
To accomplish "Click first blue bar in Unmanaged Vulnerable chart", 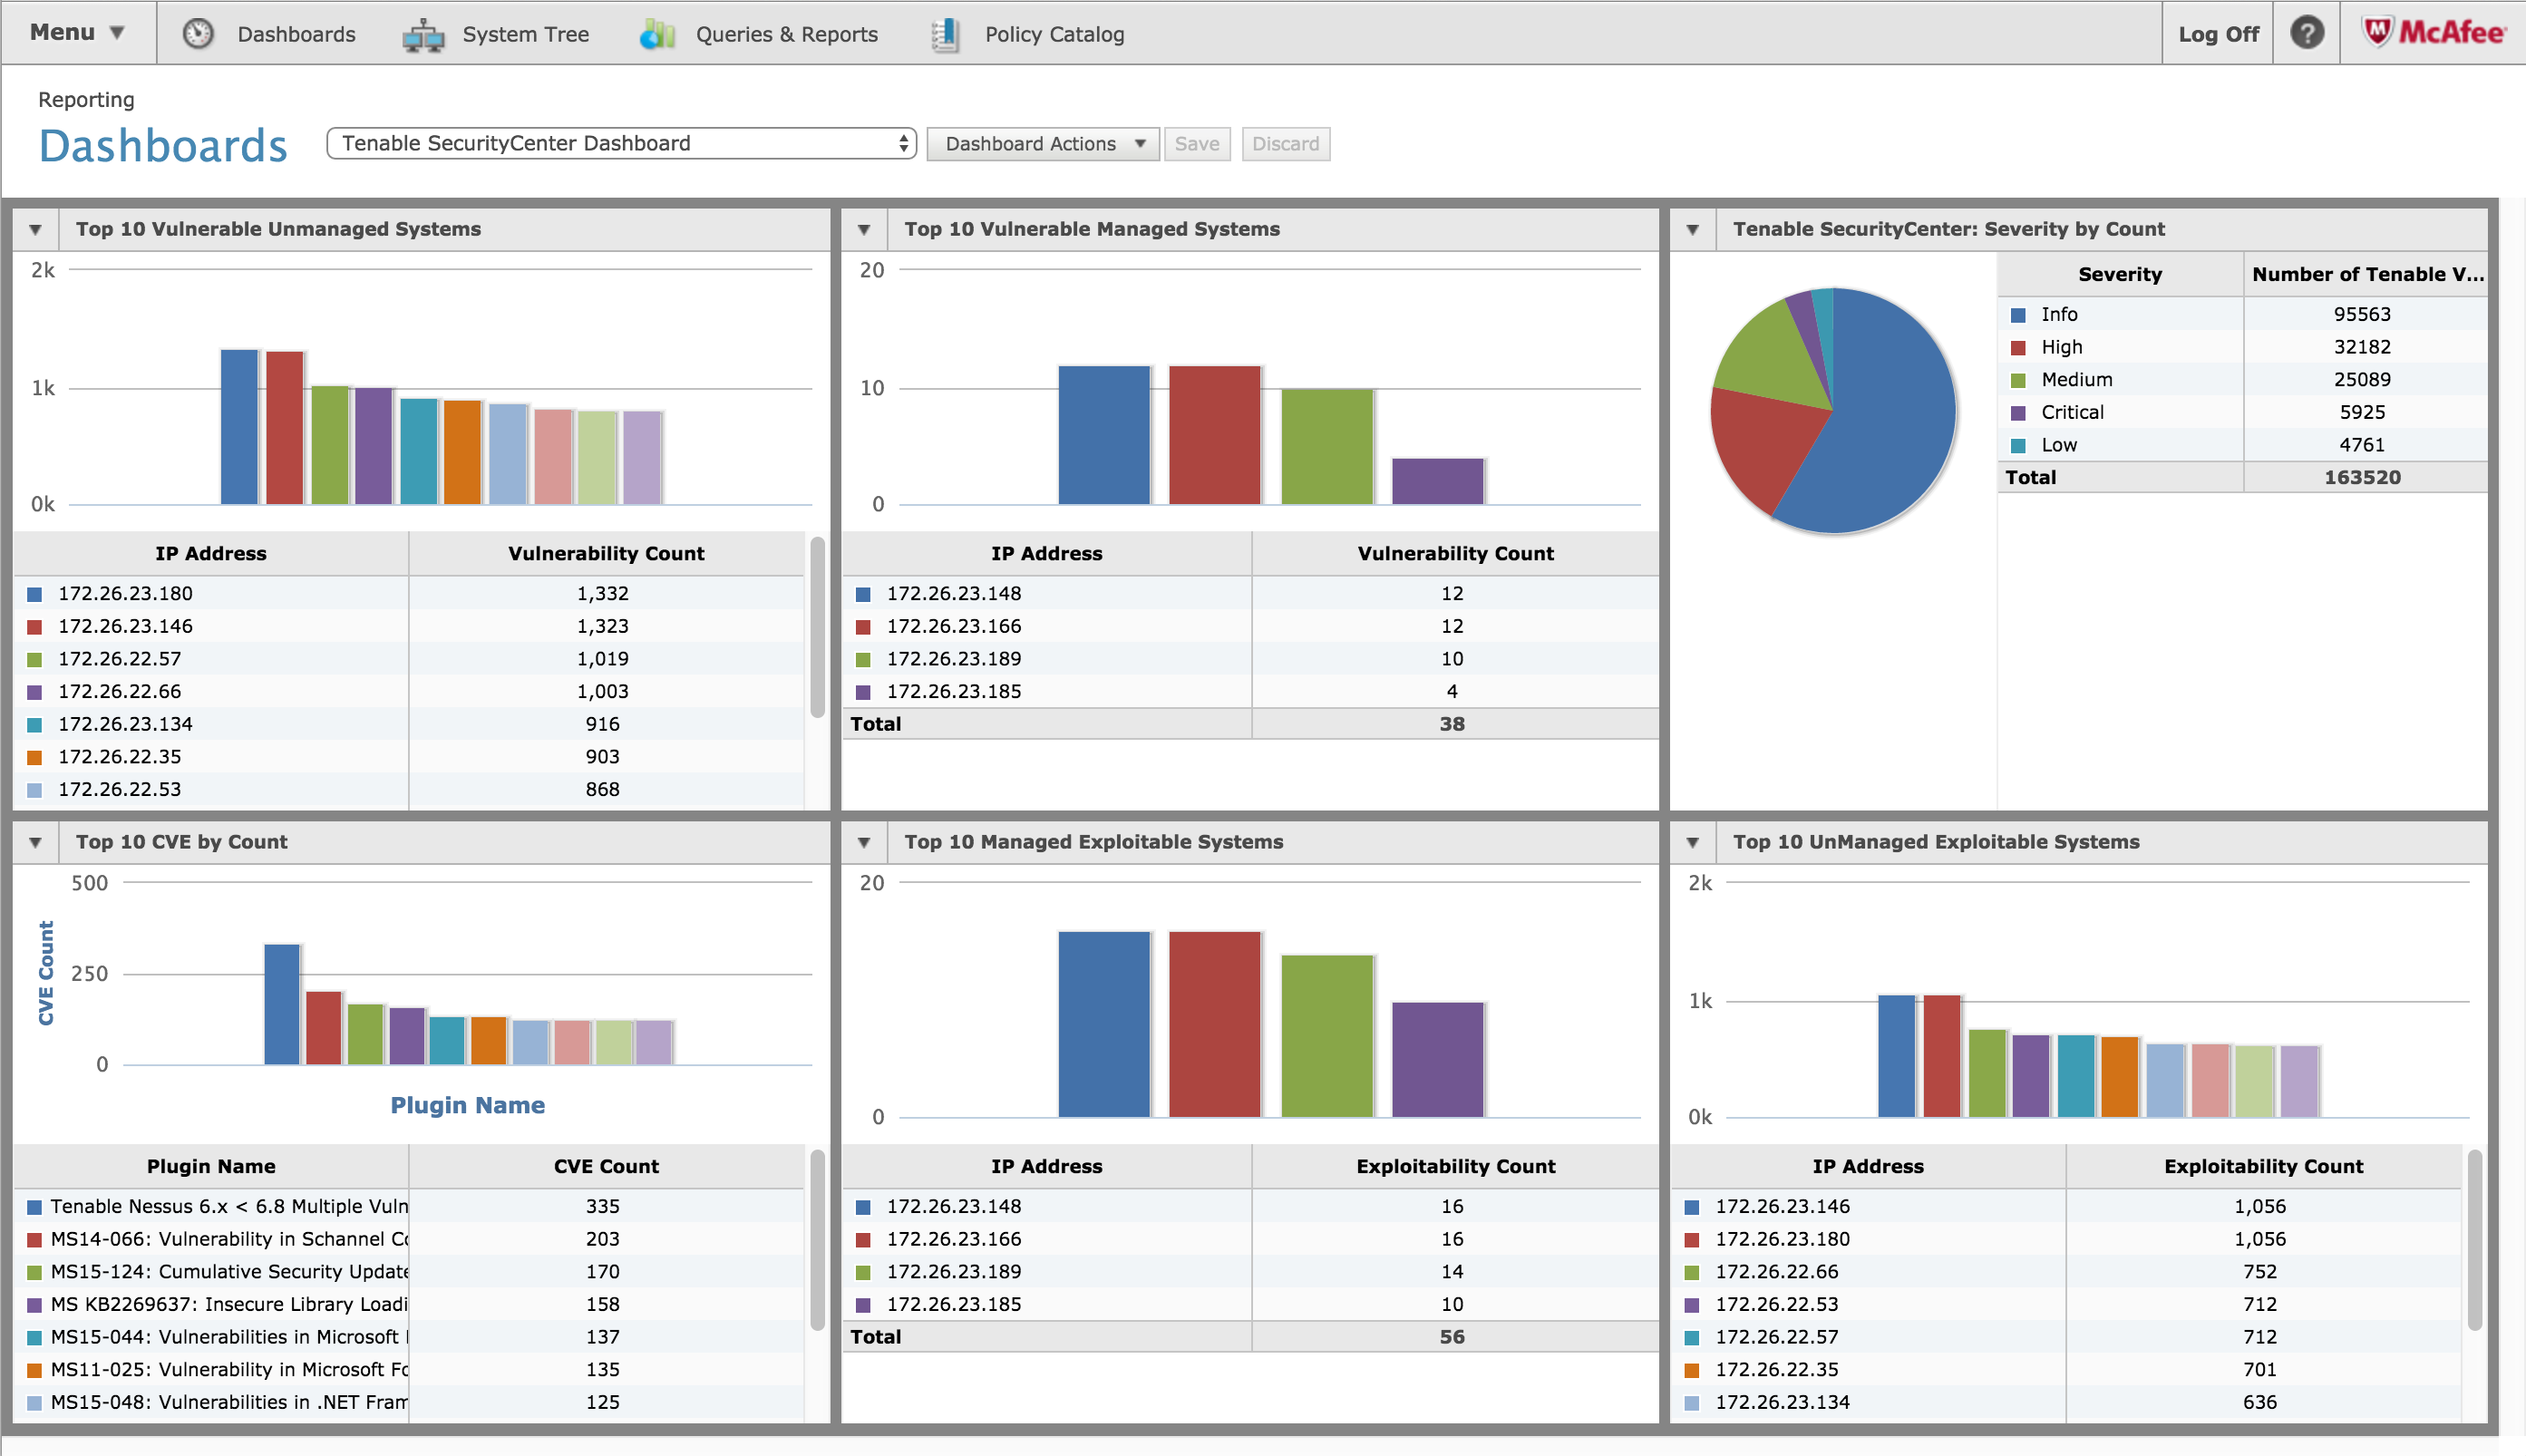I will [239, 427].
